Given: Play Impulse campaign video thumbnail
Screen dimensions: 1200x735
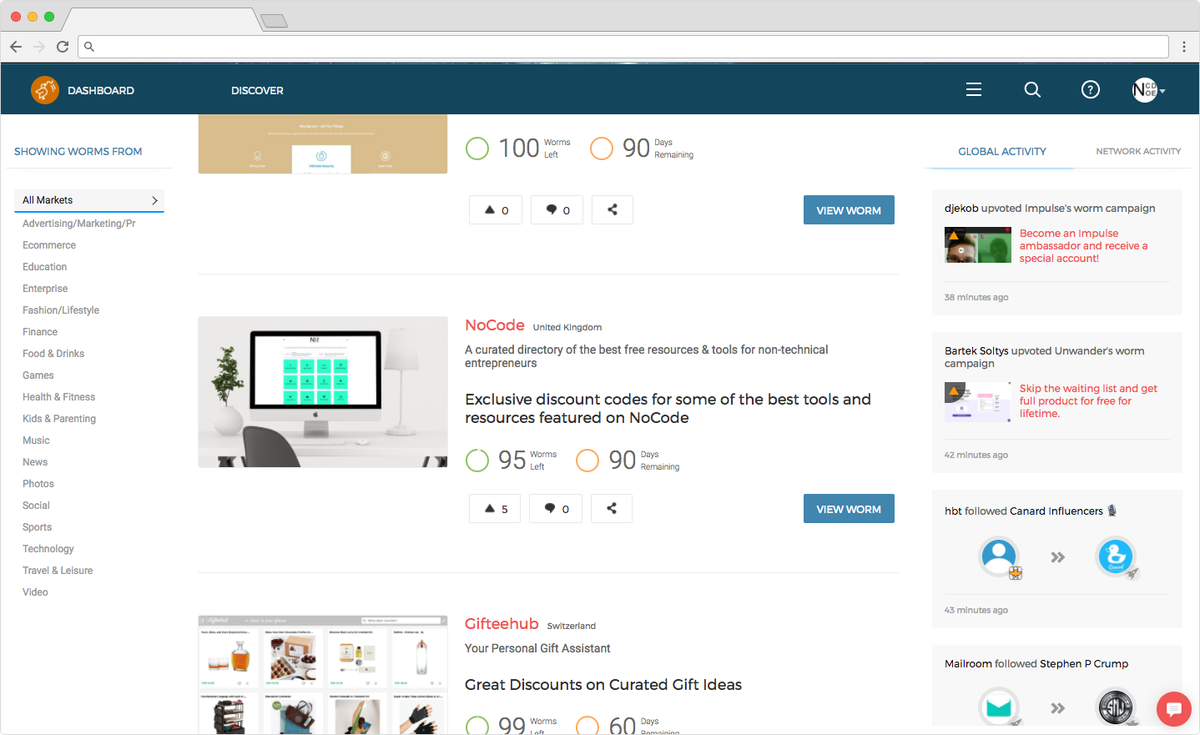Looking at the screenshot, I should pos(977,245).
